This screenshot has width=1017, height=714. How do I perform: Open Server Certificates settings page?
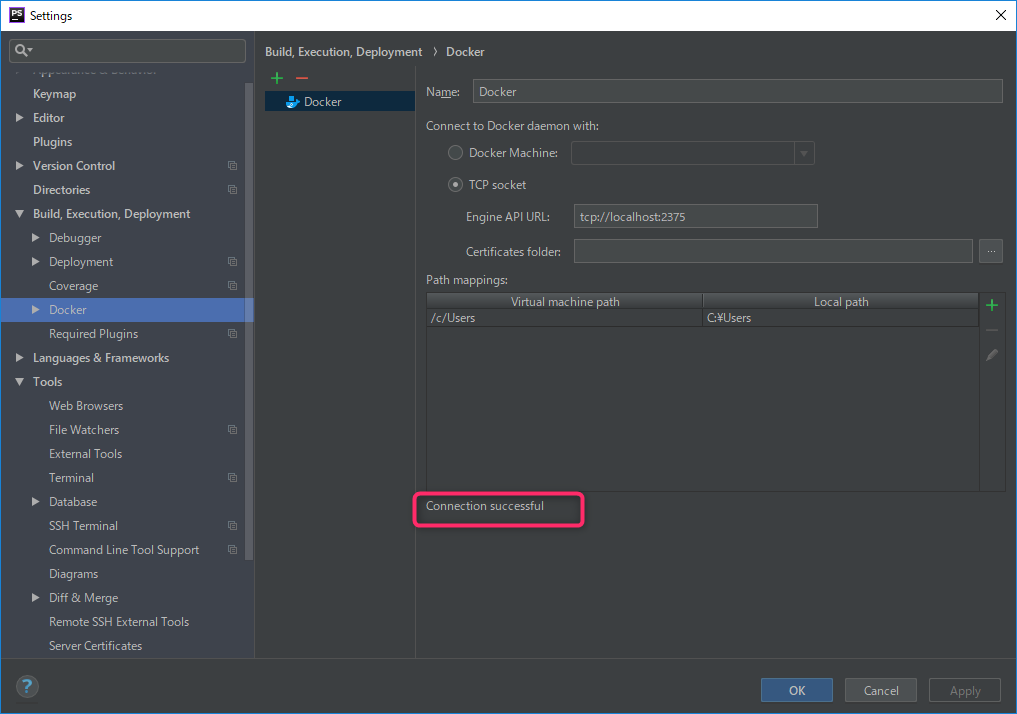click(x=95, y=646)
